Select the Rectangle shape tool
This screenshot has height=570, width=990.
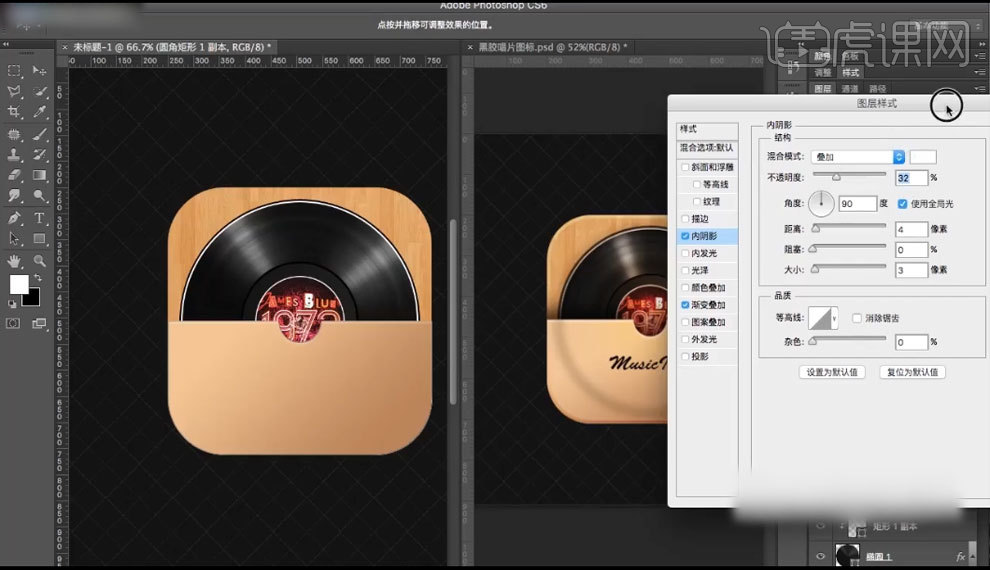(x=39, y=239)
